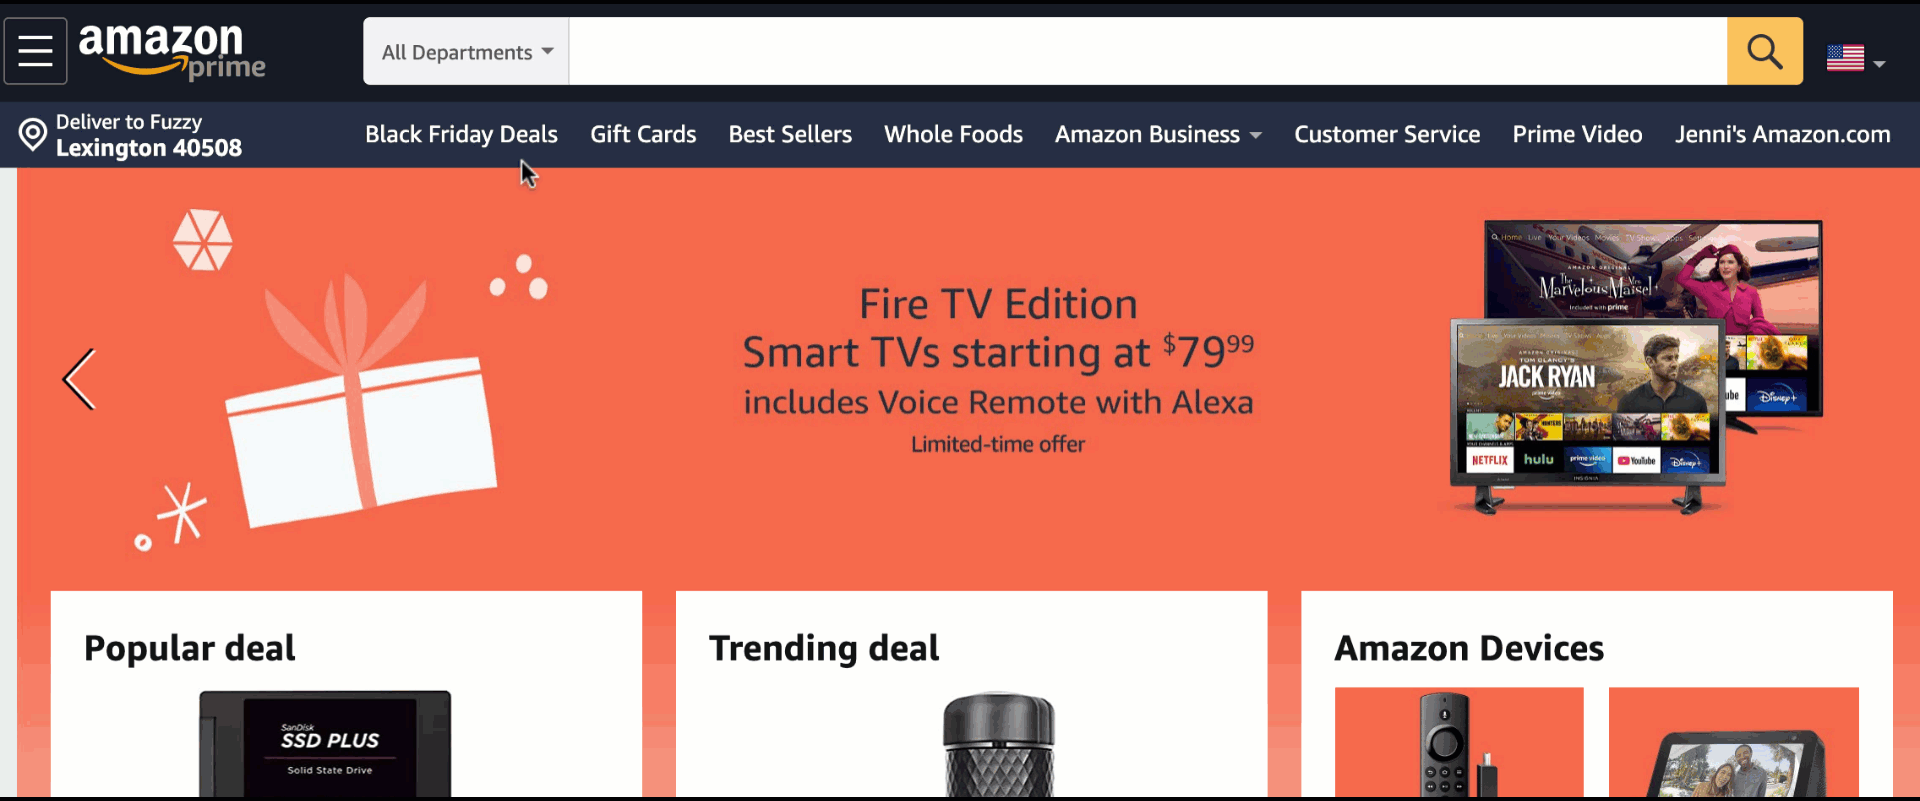Click inside the search text field

[1148, 51]
